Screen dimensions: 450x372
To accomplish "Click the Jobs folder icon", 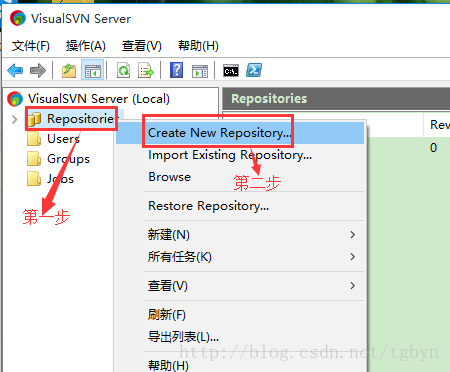I will 34,179.
